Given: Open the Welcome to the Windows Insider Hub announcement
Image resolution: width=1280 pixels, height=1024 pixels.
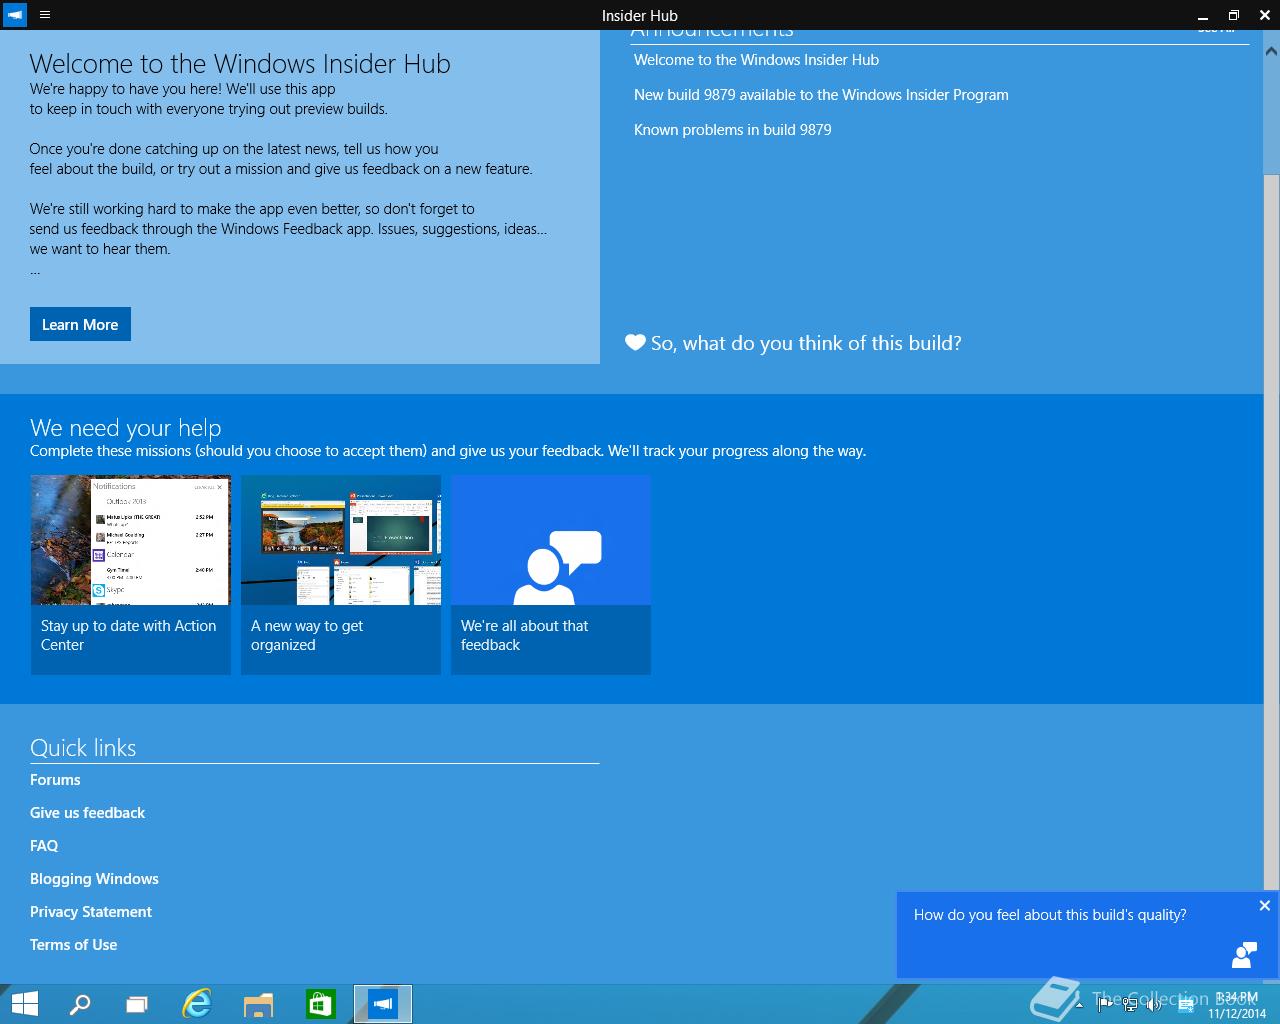Looking at the screenshot, I should click(x=756, y=60).
